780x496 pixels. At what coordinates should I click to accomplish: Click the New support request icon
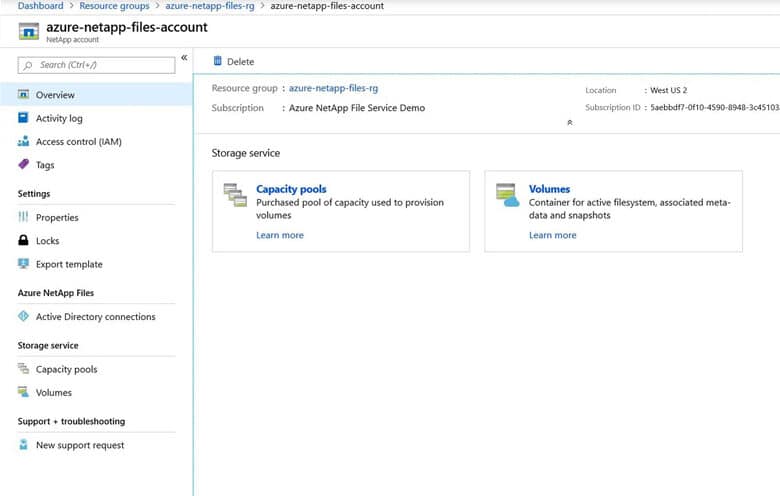pos(23,444)
